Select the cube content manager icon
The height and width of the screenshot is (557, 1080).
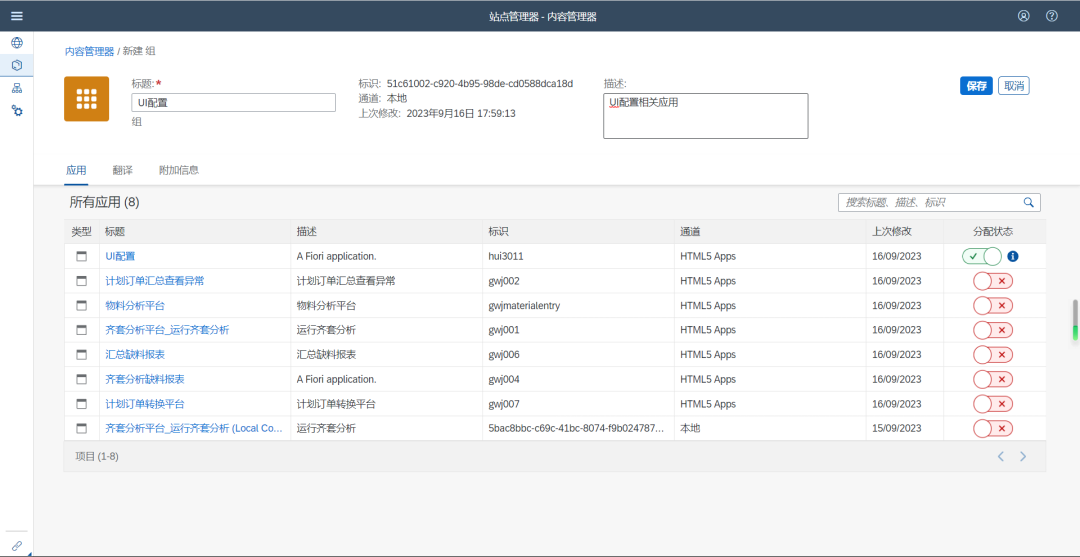click(17, 65)
